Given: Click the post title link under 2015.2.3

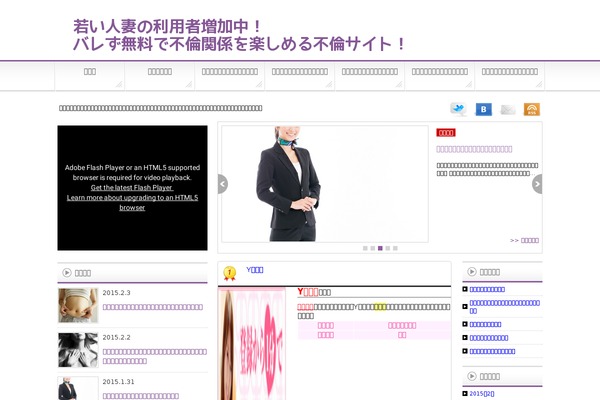Looking at the screenshot, I should (153, 307).
